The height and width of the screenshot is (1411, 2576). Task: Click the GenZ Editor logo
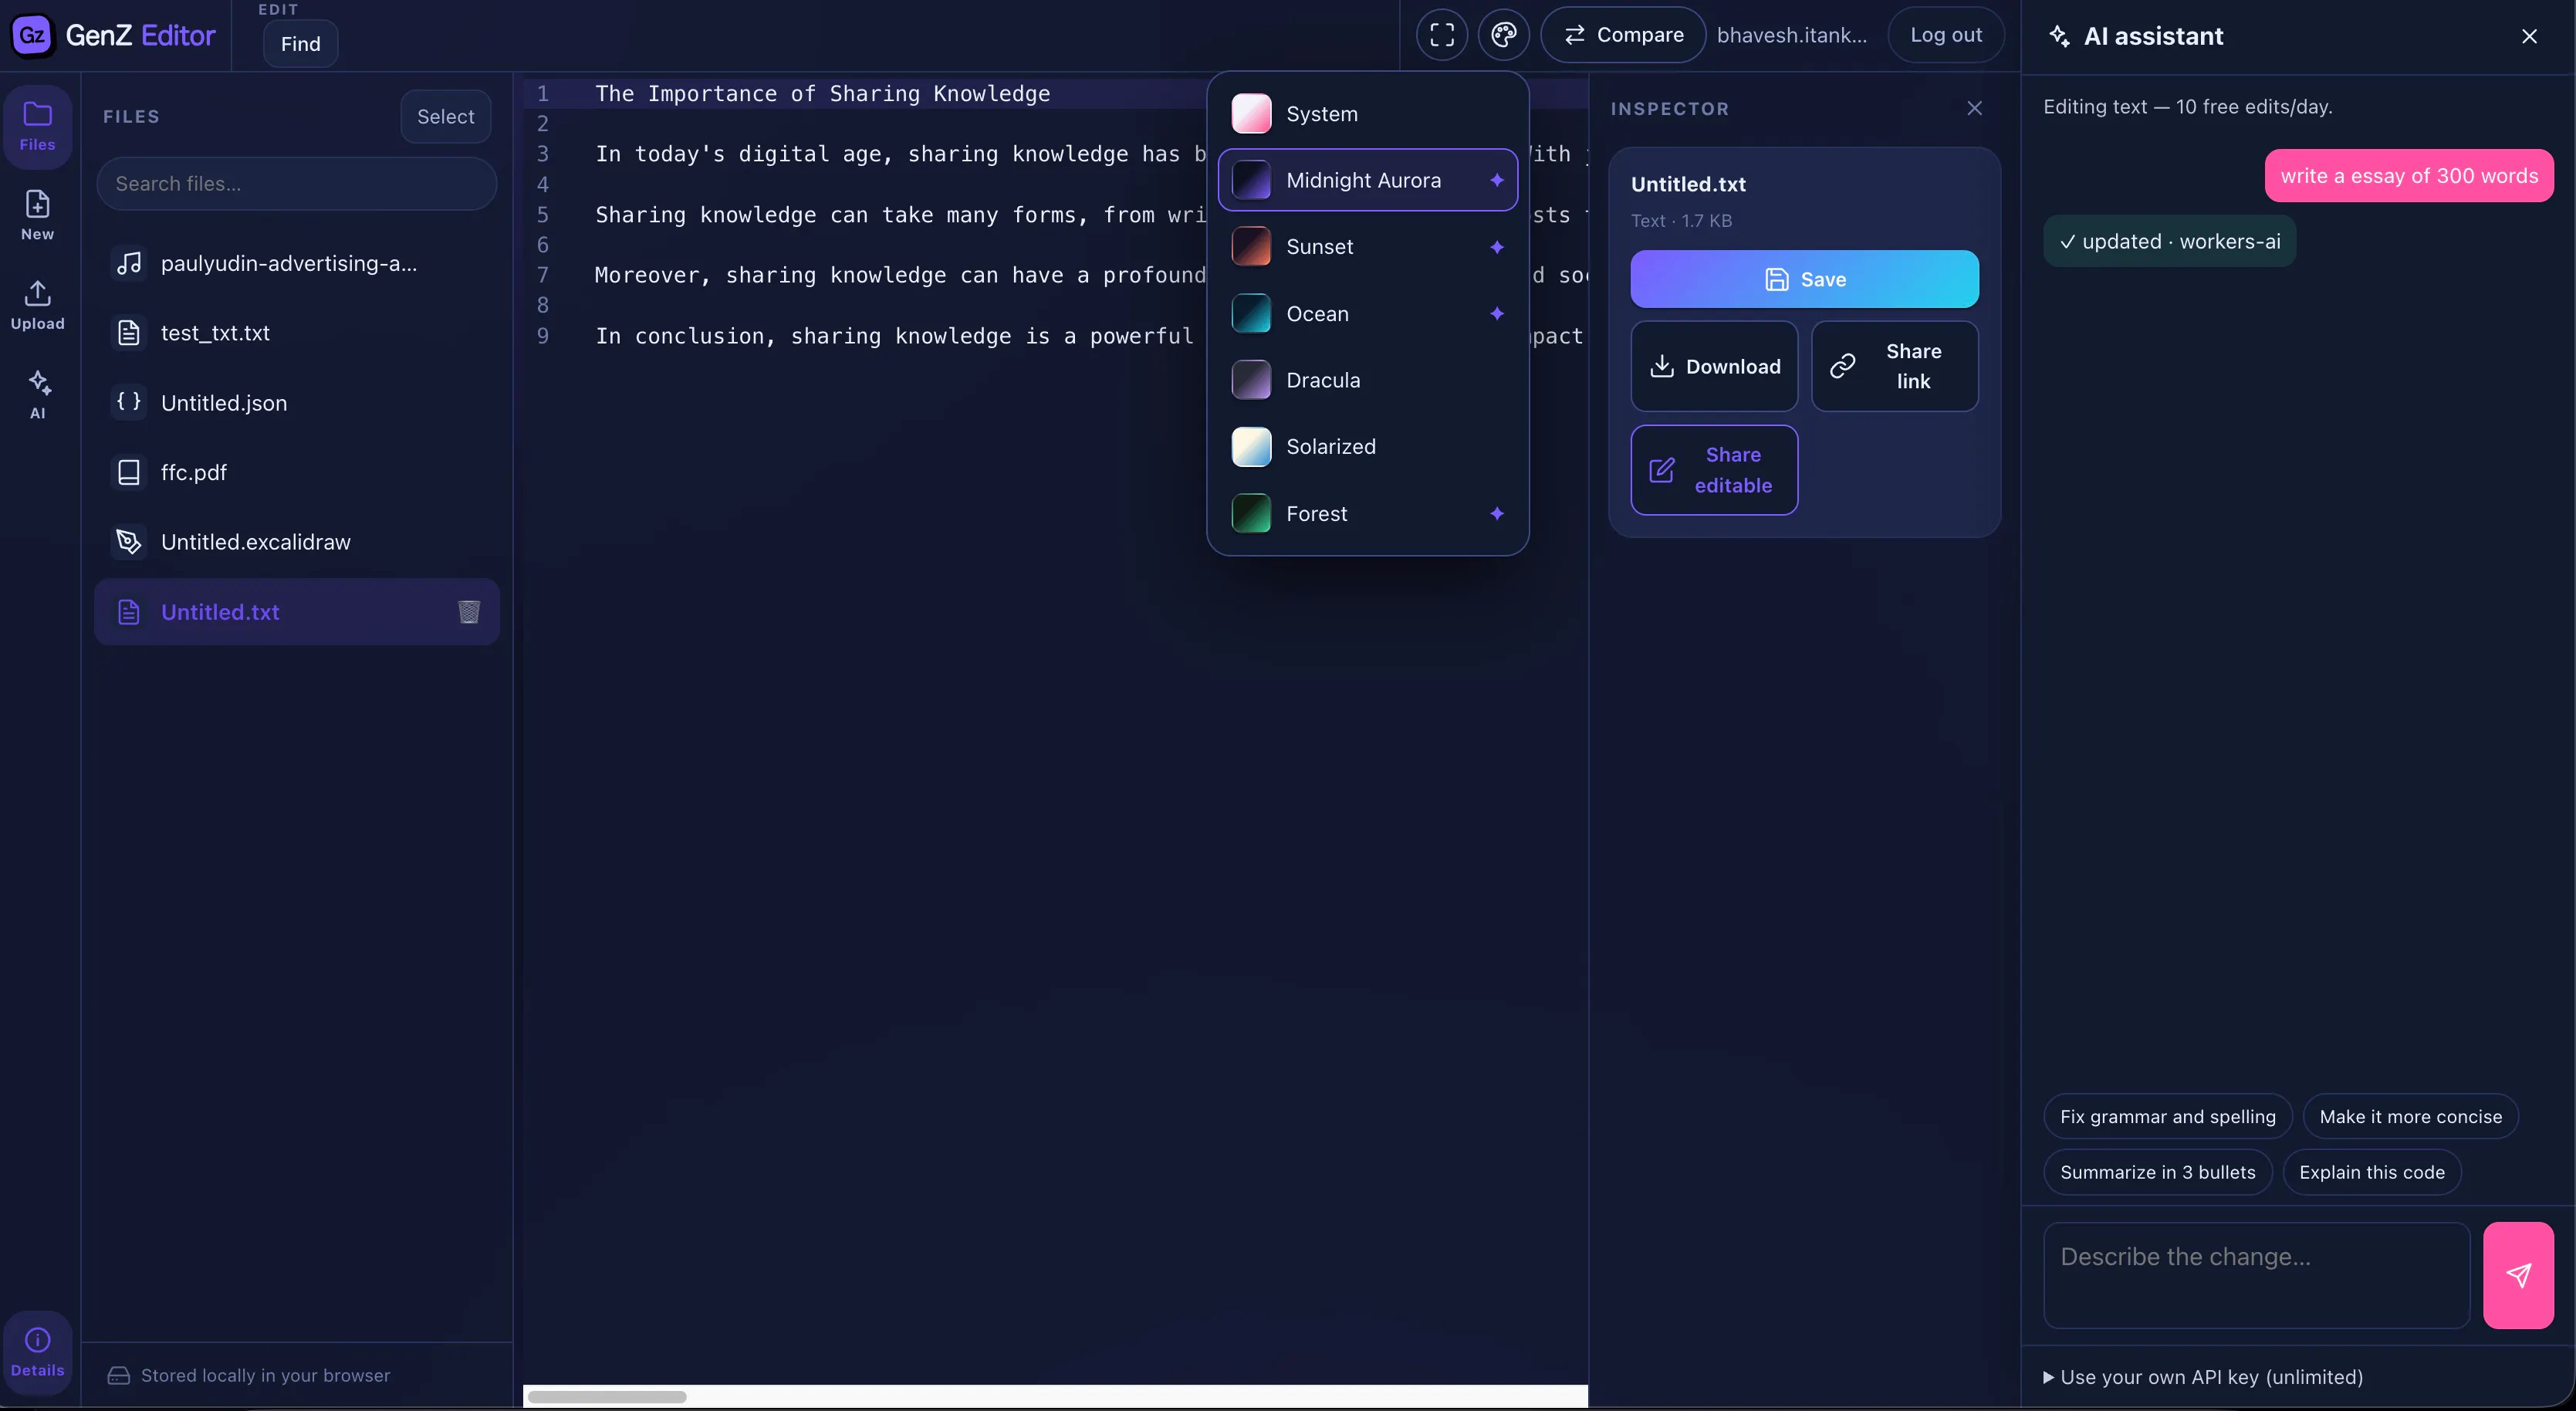point(113,35)
